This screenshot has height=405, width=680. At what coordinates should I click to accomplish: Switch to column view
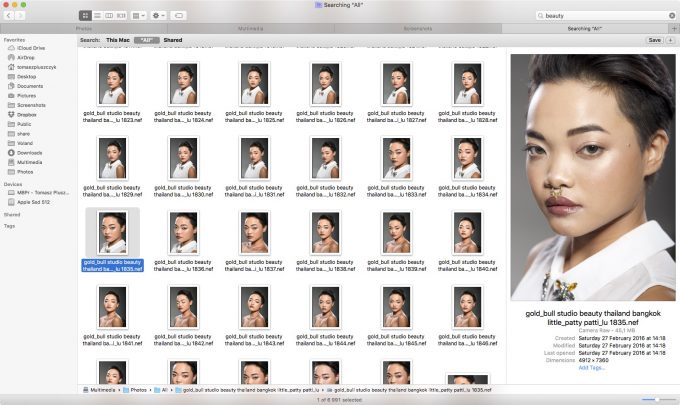tap(109, 16)
